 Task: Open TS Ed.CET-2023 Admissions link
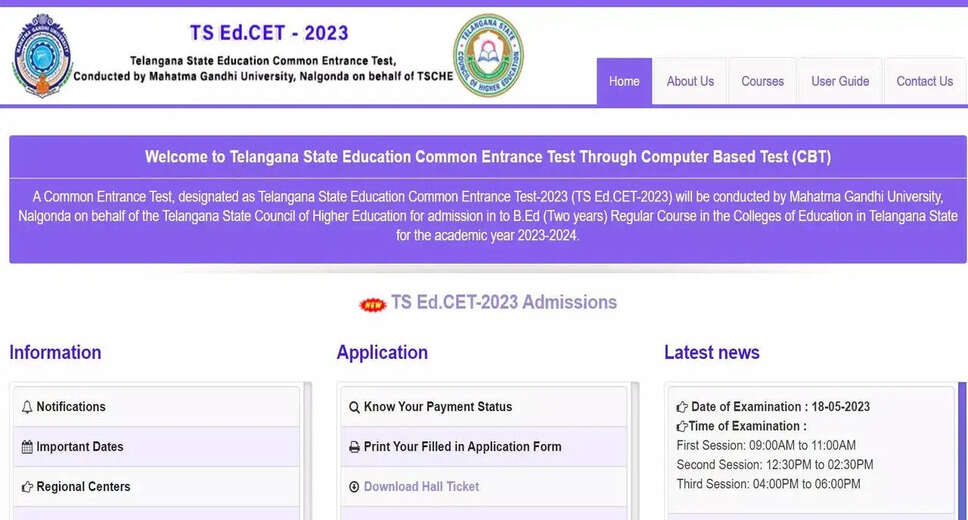click(504, 302)
